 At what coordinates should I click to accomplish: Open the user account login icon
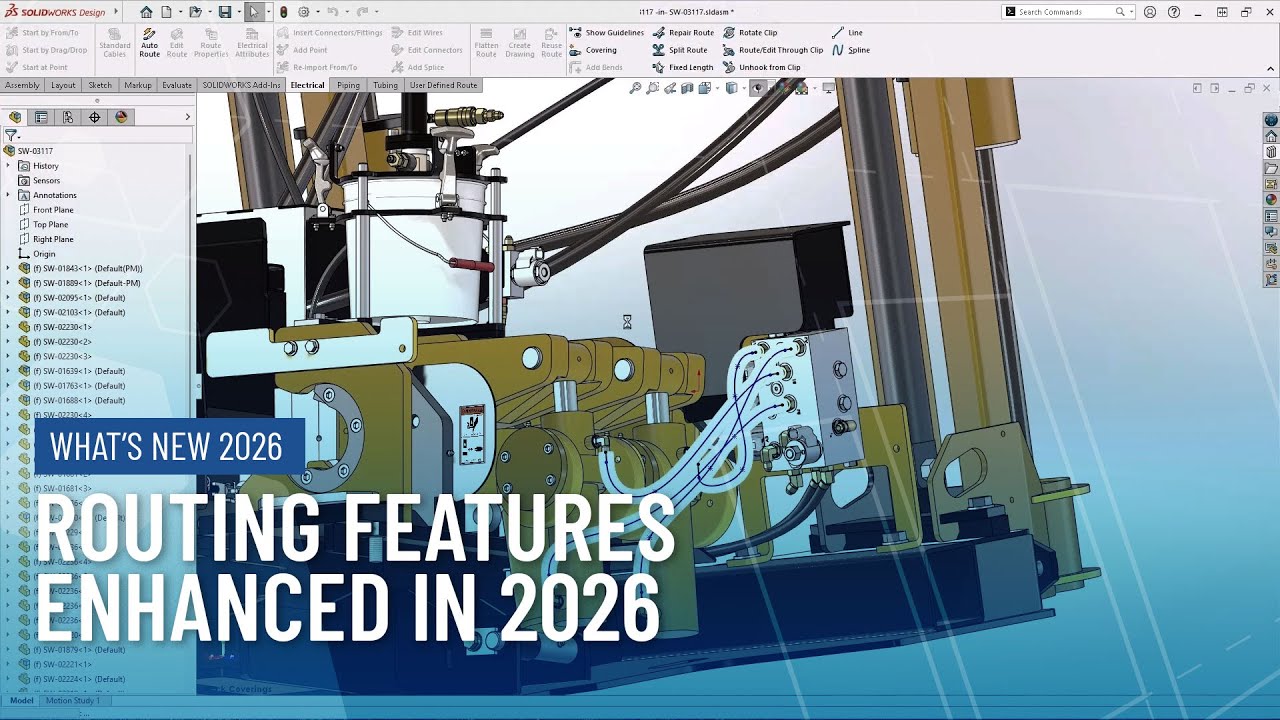pos(1150,12)
